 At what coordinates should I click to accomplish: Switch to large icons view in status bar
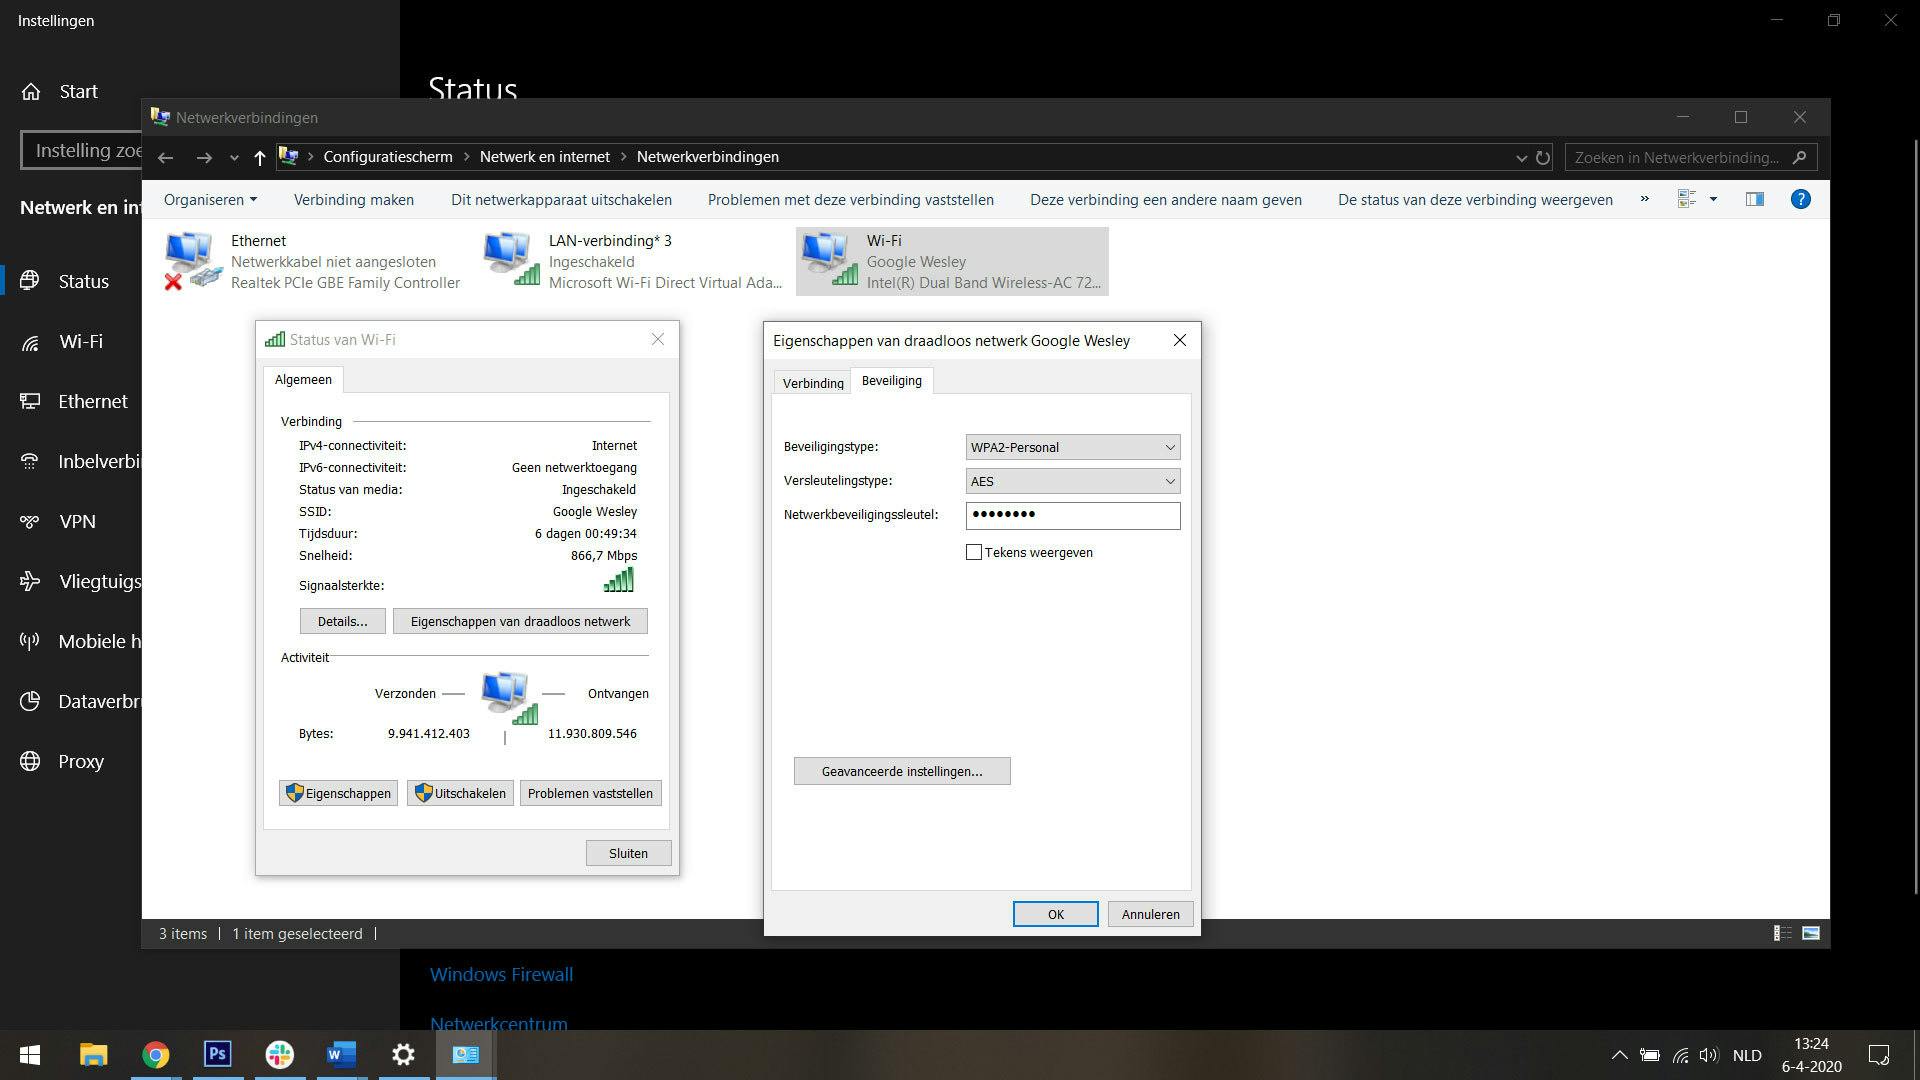coord(1811,933)
